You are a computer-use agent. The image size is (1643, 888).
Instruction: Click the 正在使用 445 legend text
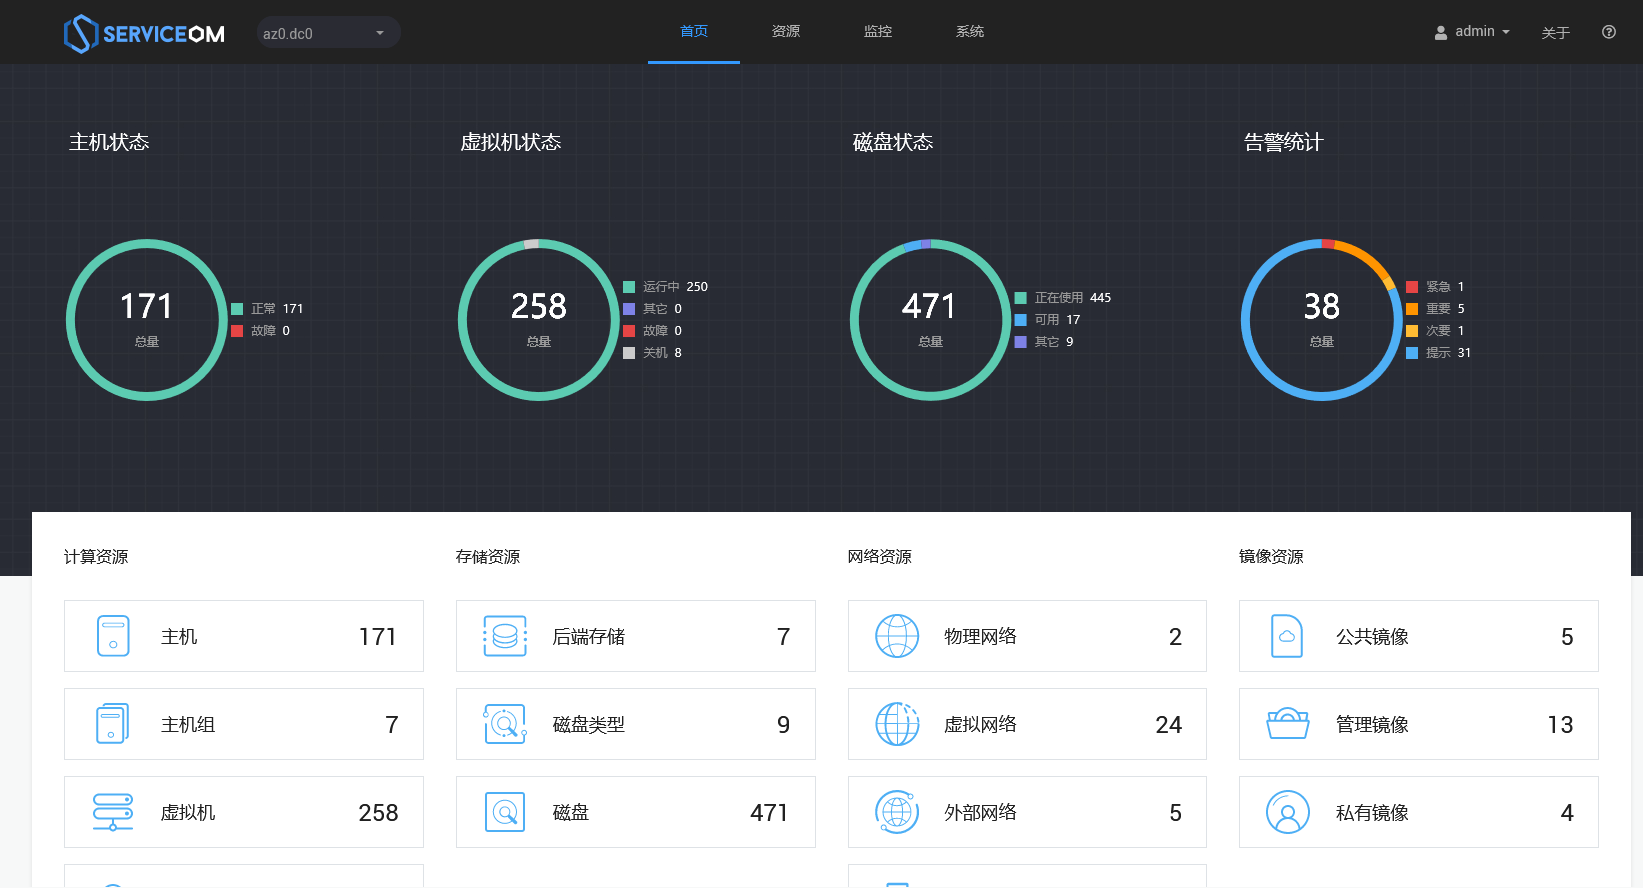(x=1073, y=298)
